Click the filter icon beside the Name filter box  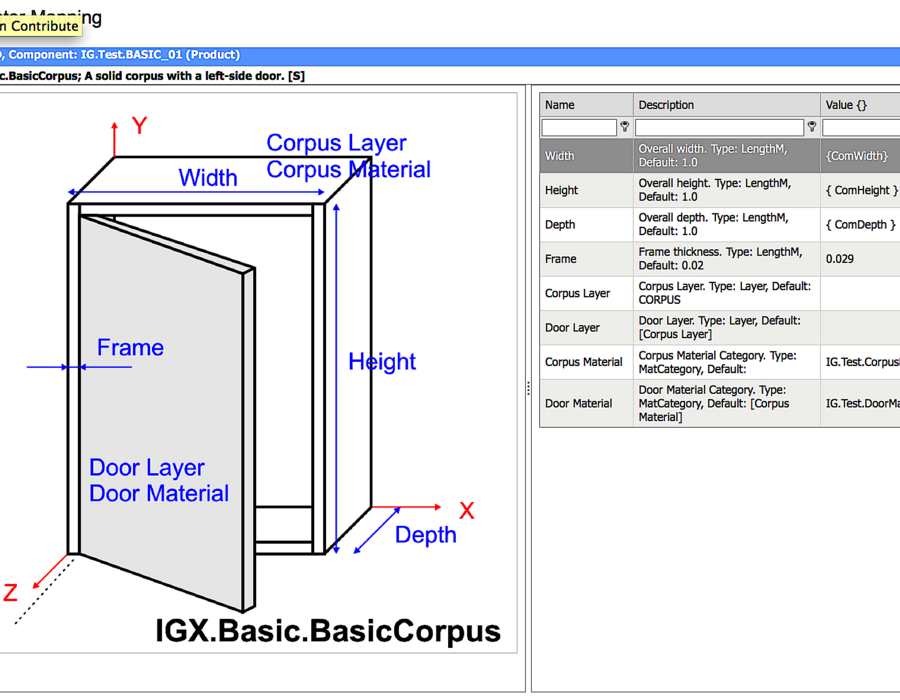[624, 127]
